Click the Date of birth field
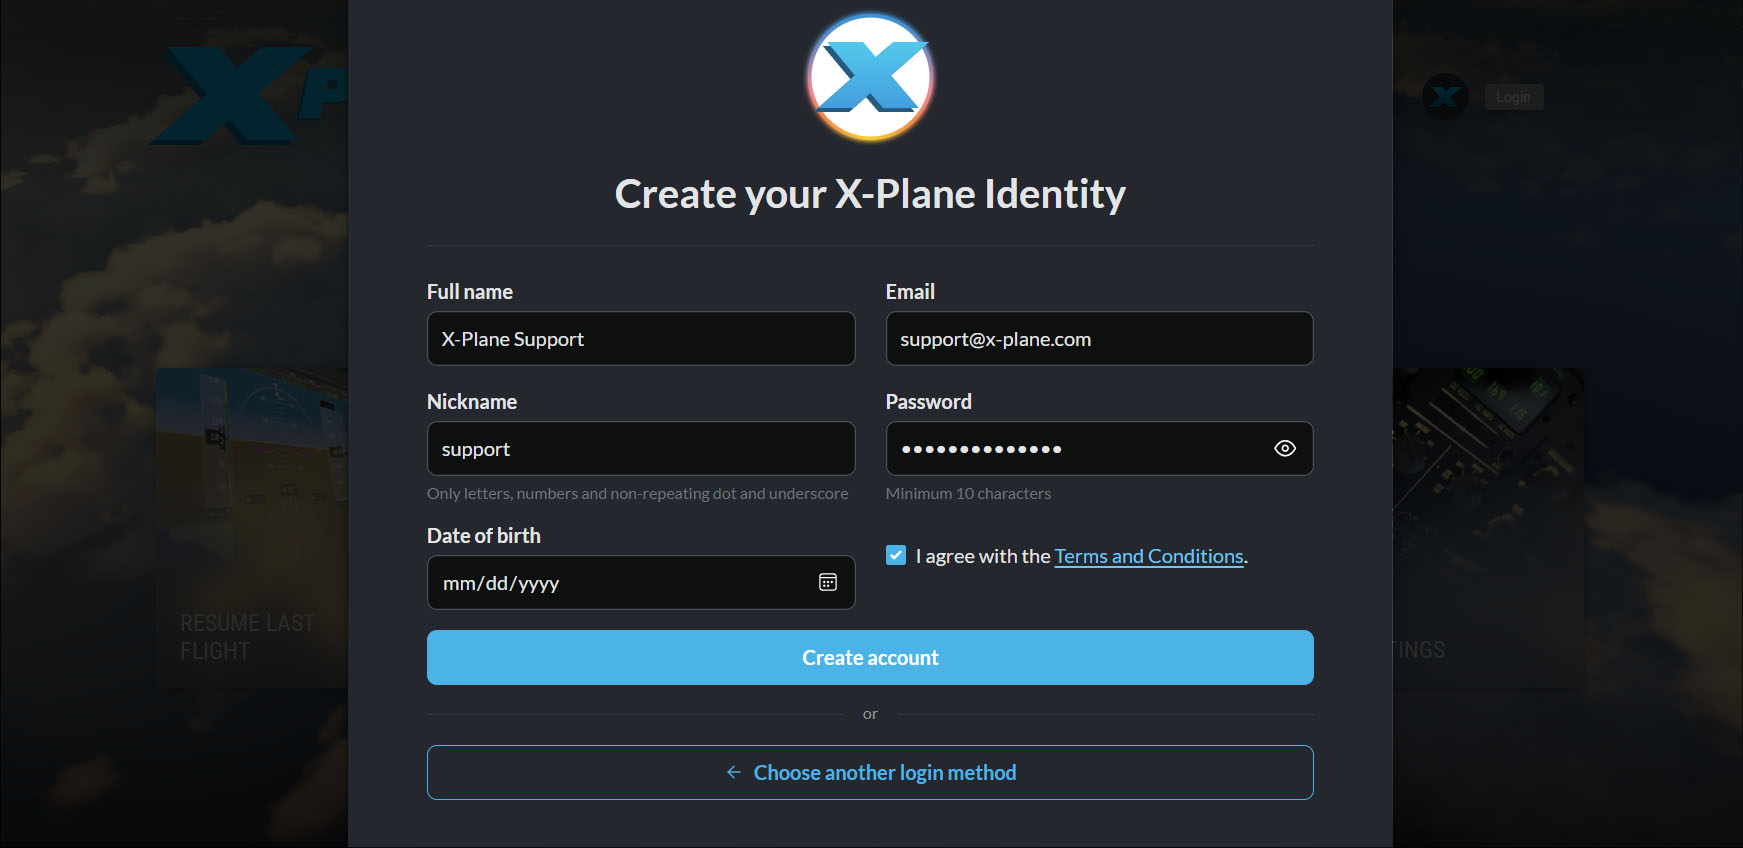Screen dimensions: 1743x848 click(641, 582)
